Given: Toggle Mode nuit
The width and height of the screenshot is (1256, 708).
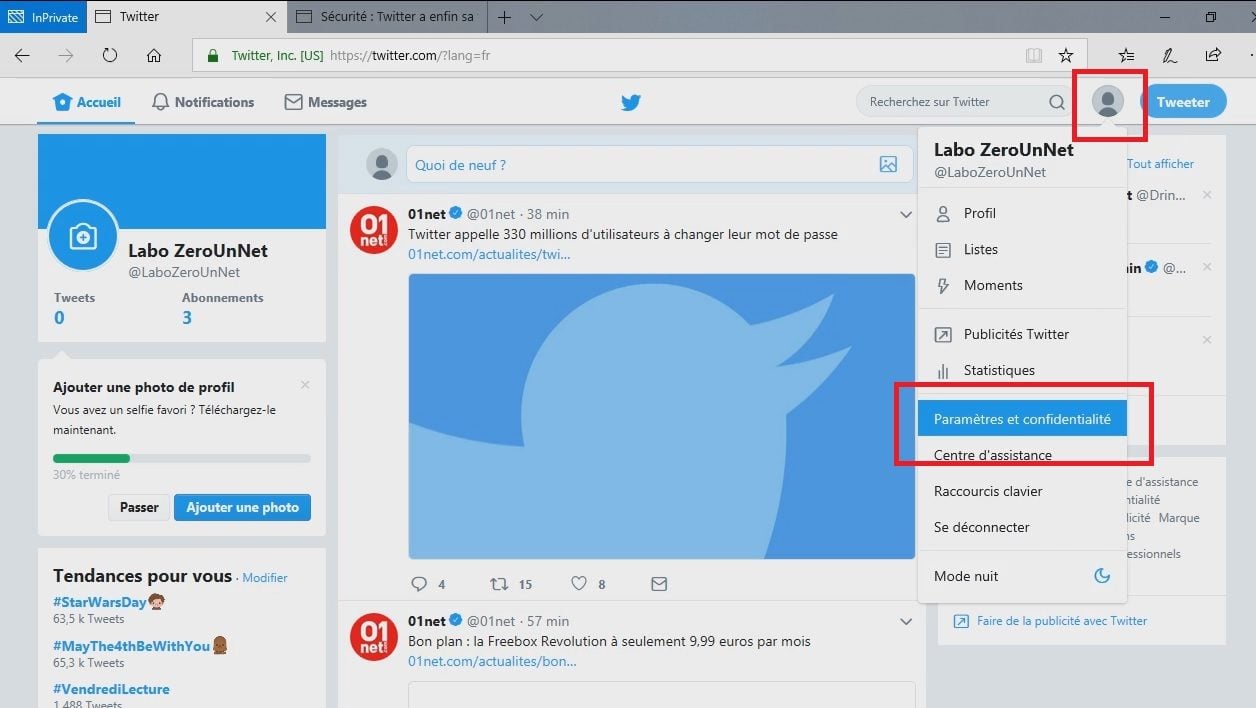Looking at the screenshot, I should click(x=1022, y=576).
